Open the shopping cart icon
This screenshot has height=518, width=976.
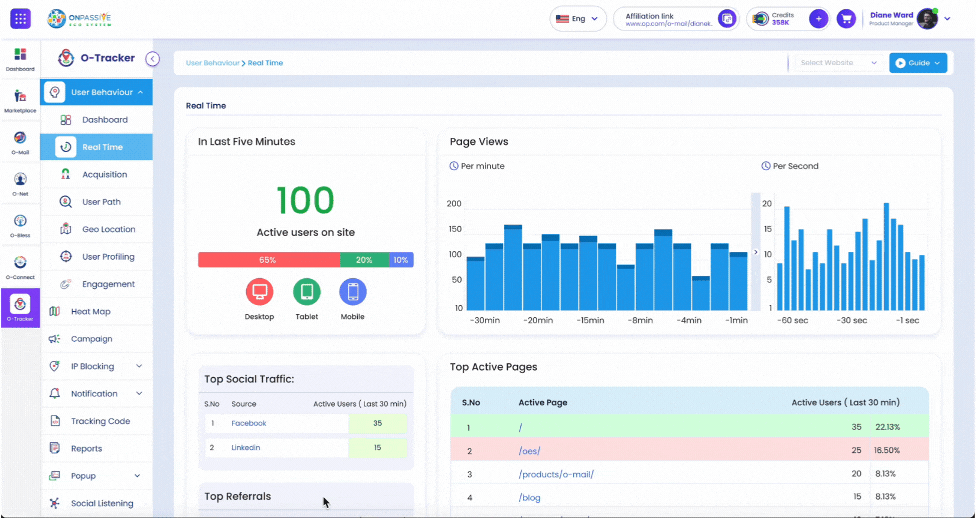click(x=845, y=19)
